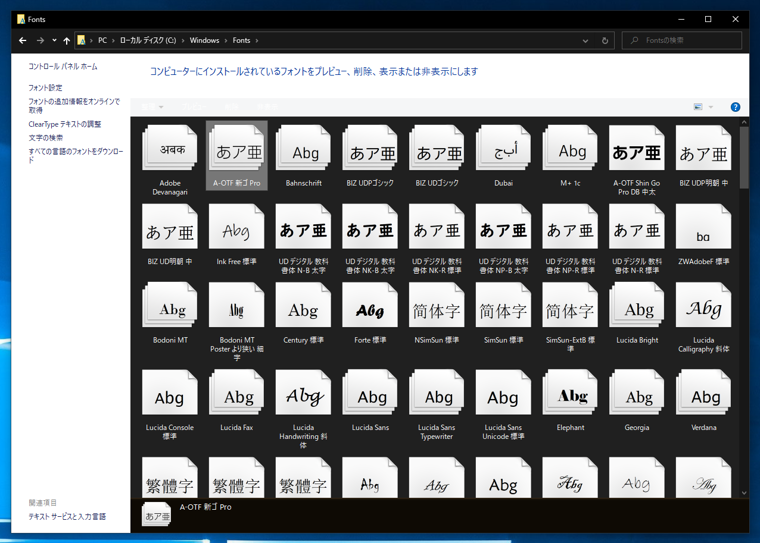Select the BIZ UD明朝 中 font icon

(x=170, y=226)
